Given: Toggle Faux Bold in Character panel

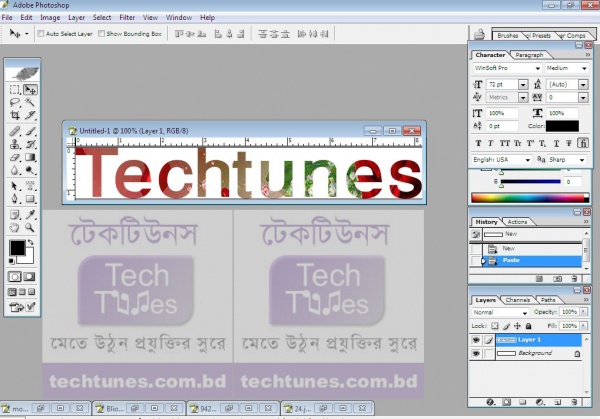Looking at the screenshot, I should tap(478, 143).
